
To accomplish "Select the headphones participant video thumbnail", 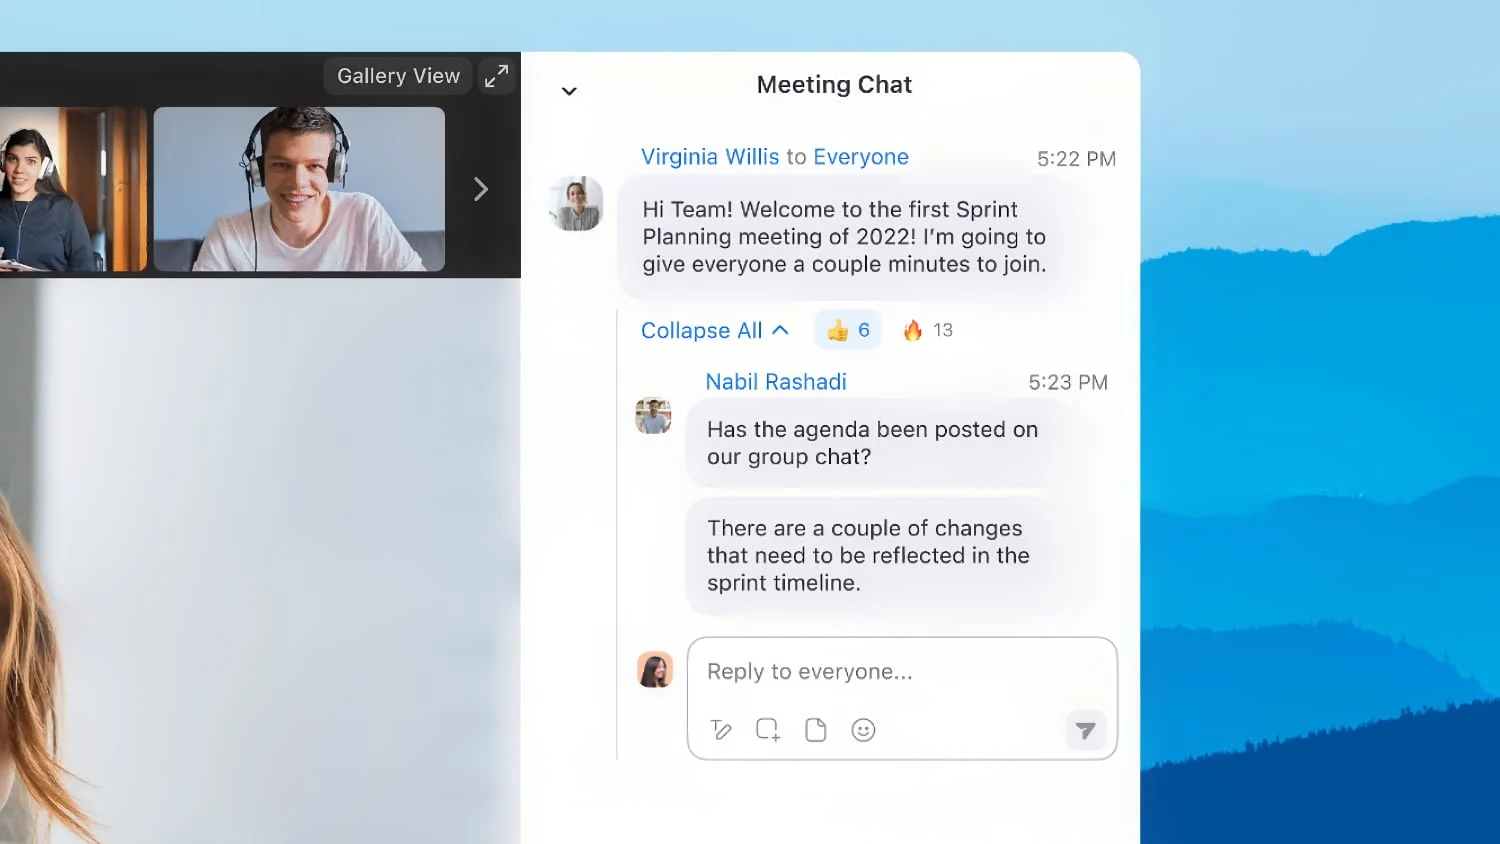I will 299,189.
